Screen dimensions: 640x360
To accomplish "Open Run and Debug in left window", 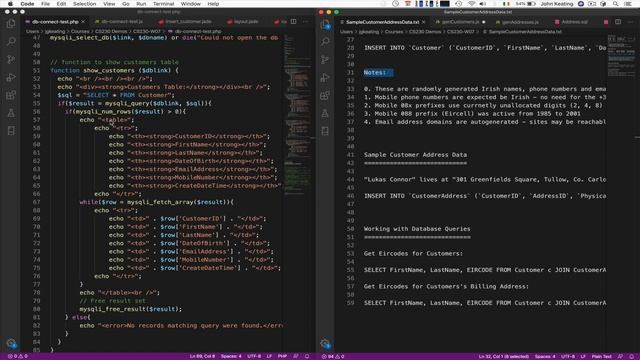I will (11, 77).
